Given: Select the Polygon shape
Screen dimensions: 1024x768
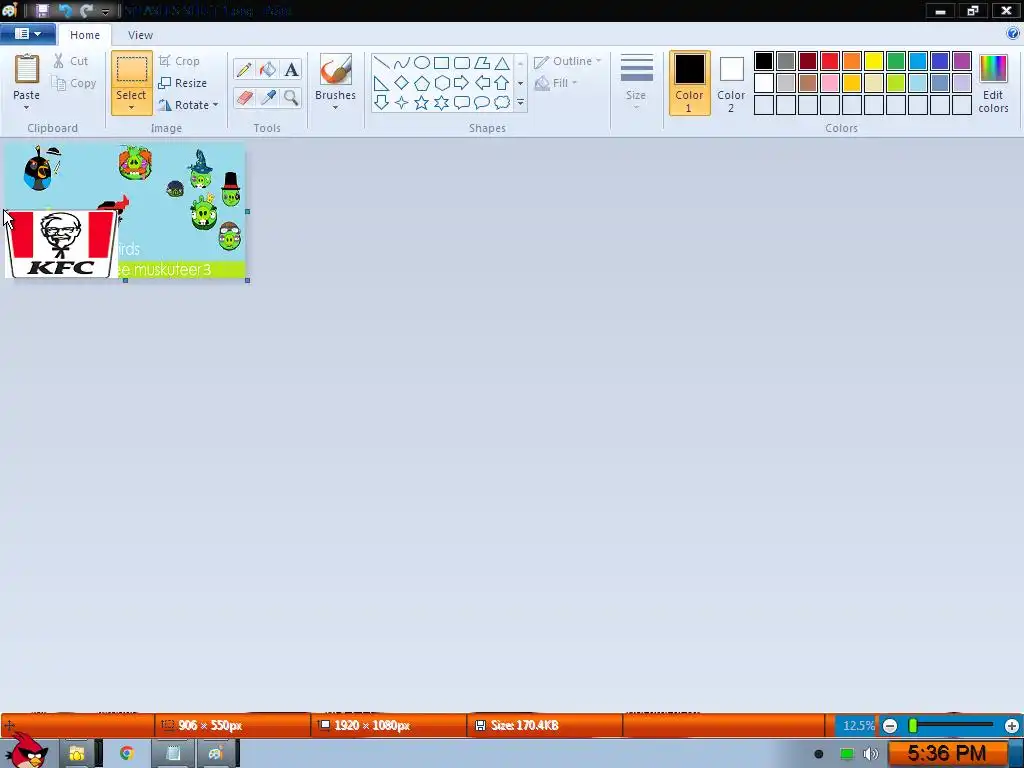Looking at the screenshot, I should click(x=482, y=63).
